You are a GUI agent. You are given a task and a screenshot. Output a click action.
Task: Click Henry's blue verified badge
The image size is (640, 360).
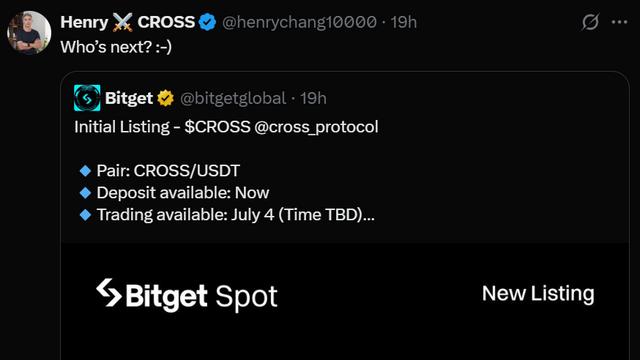click(207, 22)
